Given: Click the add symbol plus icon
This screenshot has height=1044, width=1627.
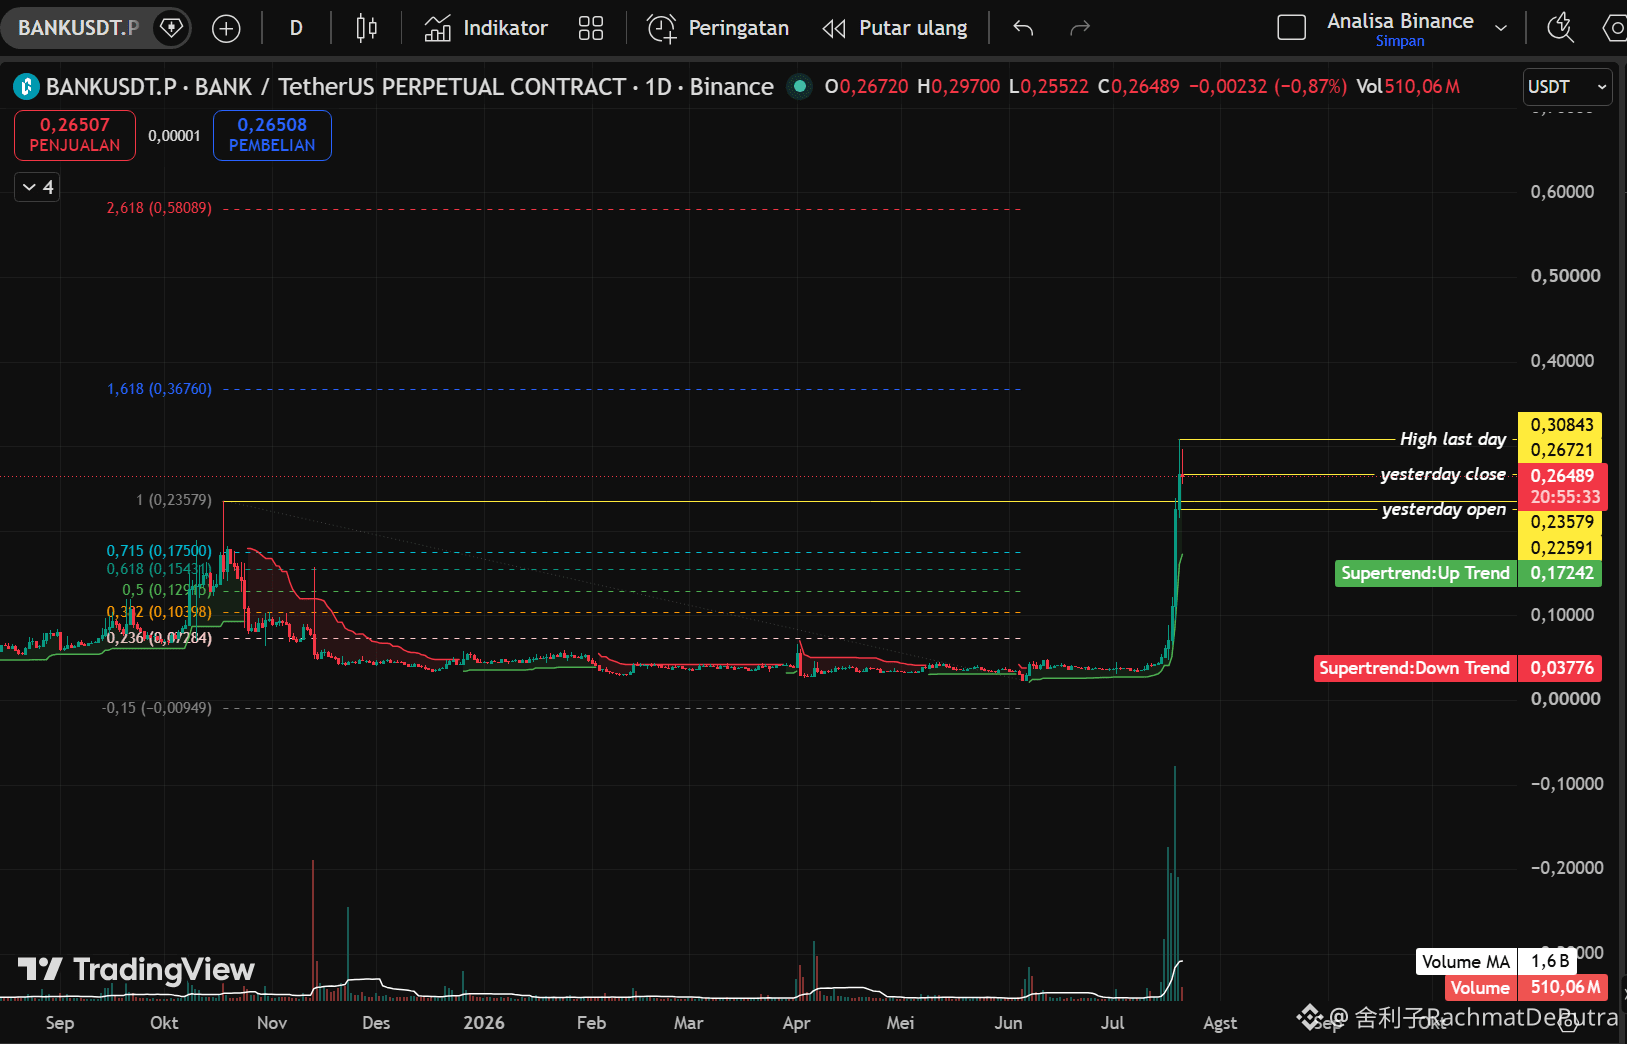Looking at the screenshot, I should (226, 28).
